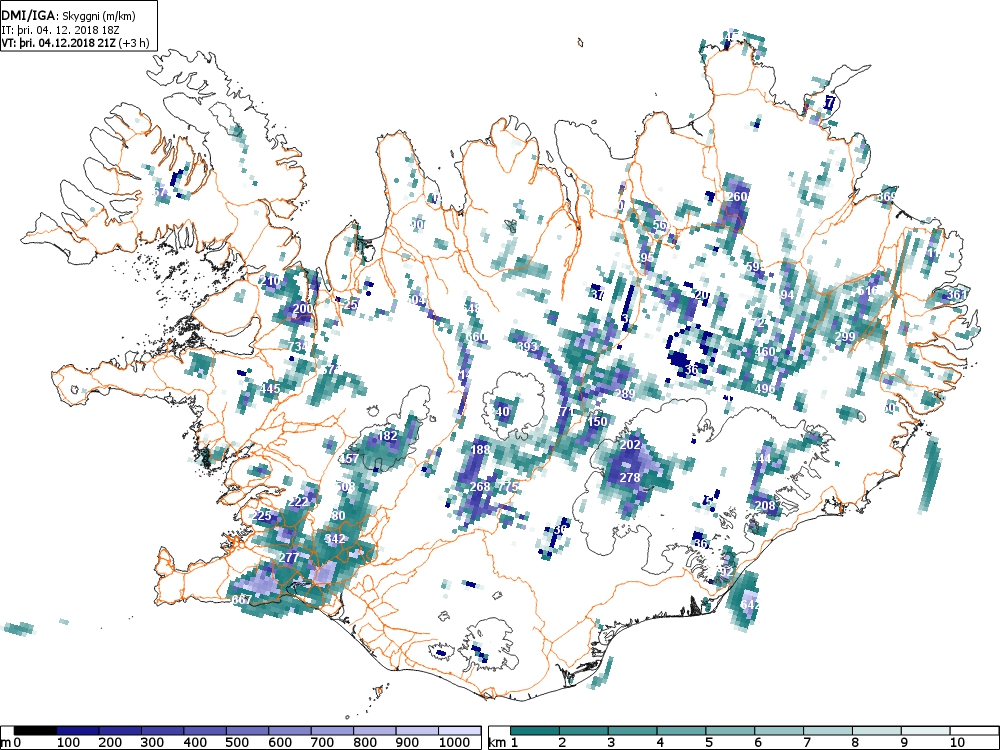Pick the navy legend swatch between 100 and 200
This screenshot has height=750, width=1000.
[78, 731]
